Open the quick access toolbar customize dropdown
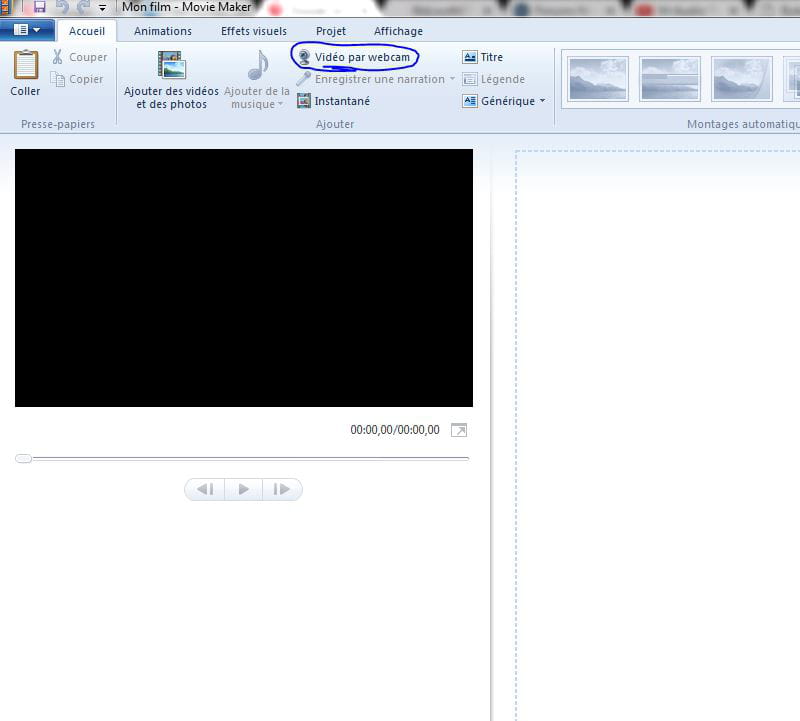800x721 pixels. [102, 8]
